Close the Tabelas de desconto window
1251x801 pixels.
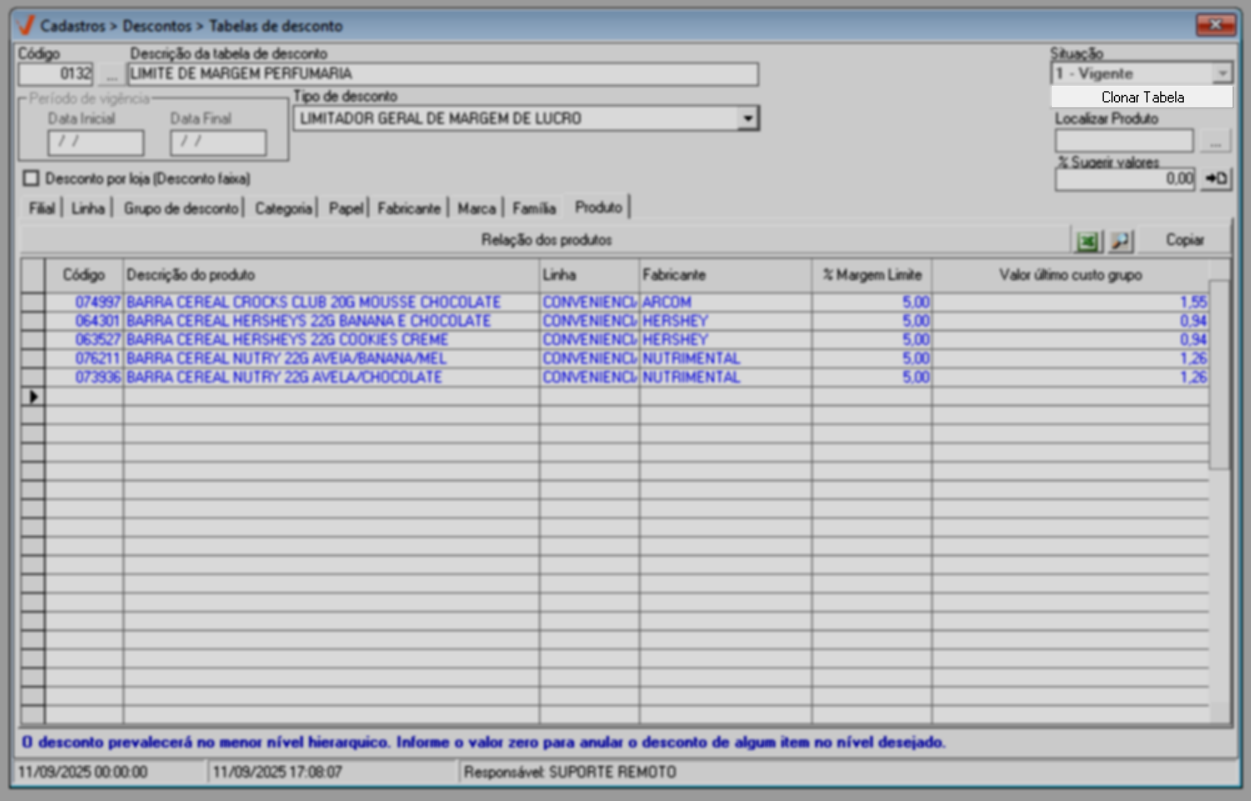point(1215,25)
